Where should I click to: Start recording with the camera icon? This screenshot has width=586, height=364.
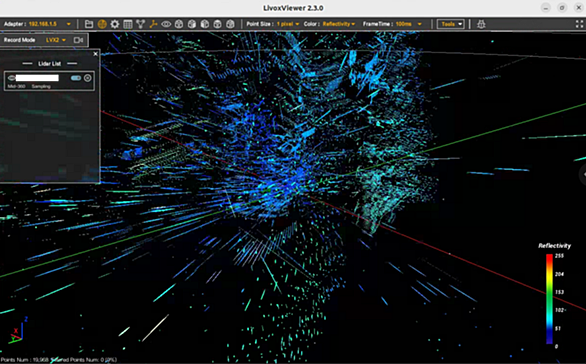[78, 40]
